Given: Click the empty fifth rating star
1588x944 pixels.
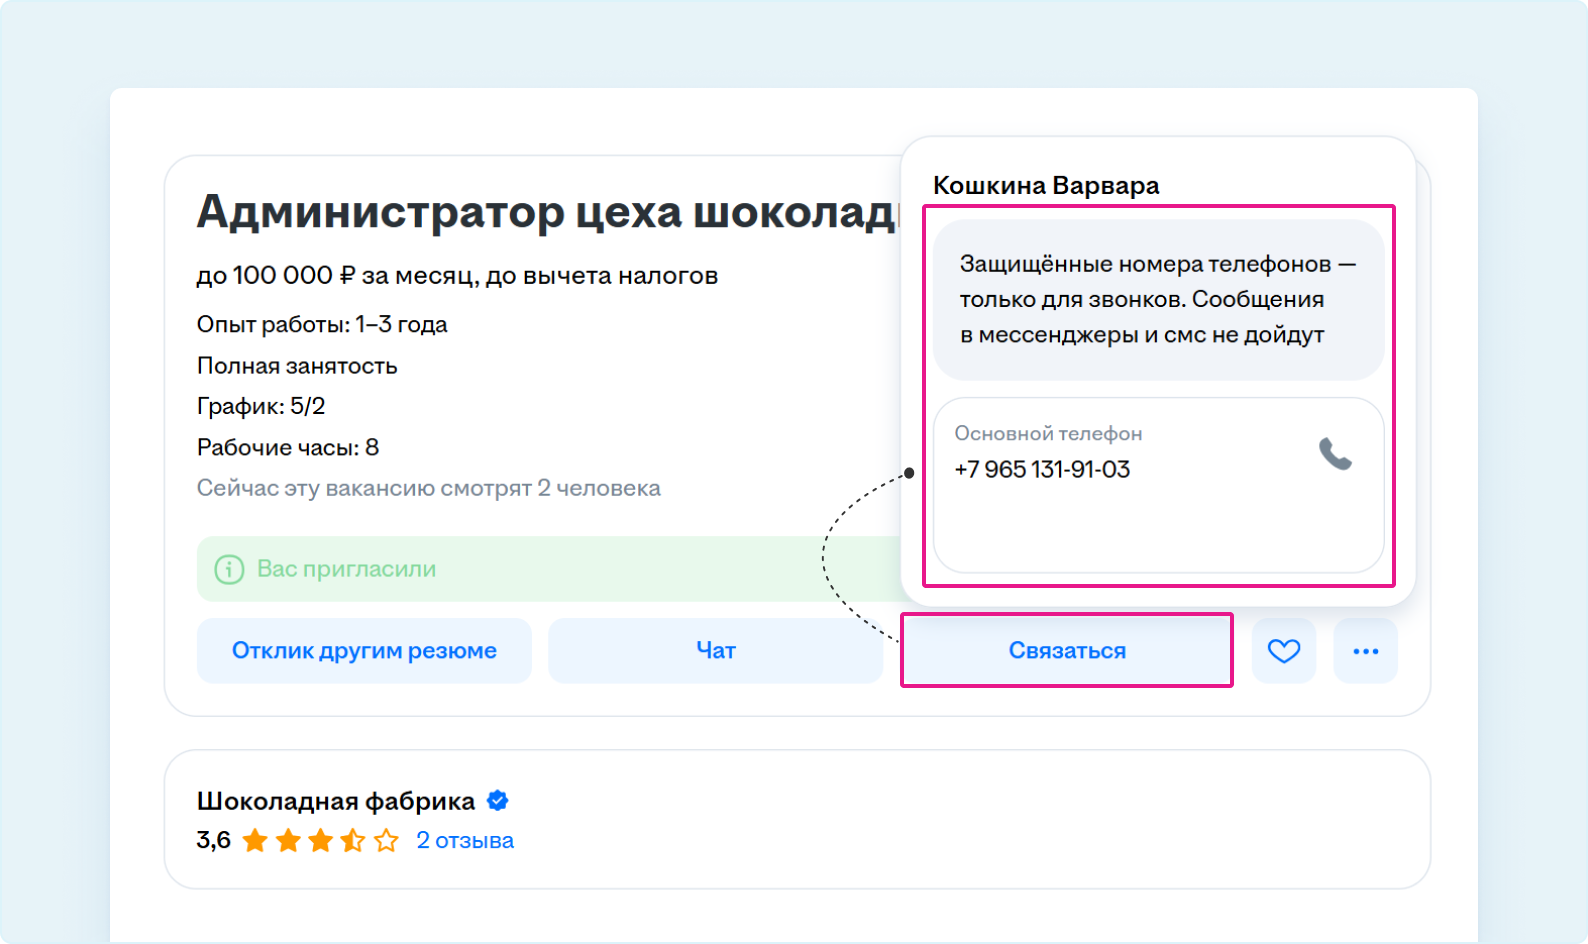Looking at the screenshot, I should point(386,840).
